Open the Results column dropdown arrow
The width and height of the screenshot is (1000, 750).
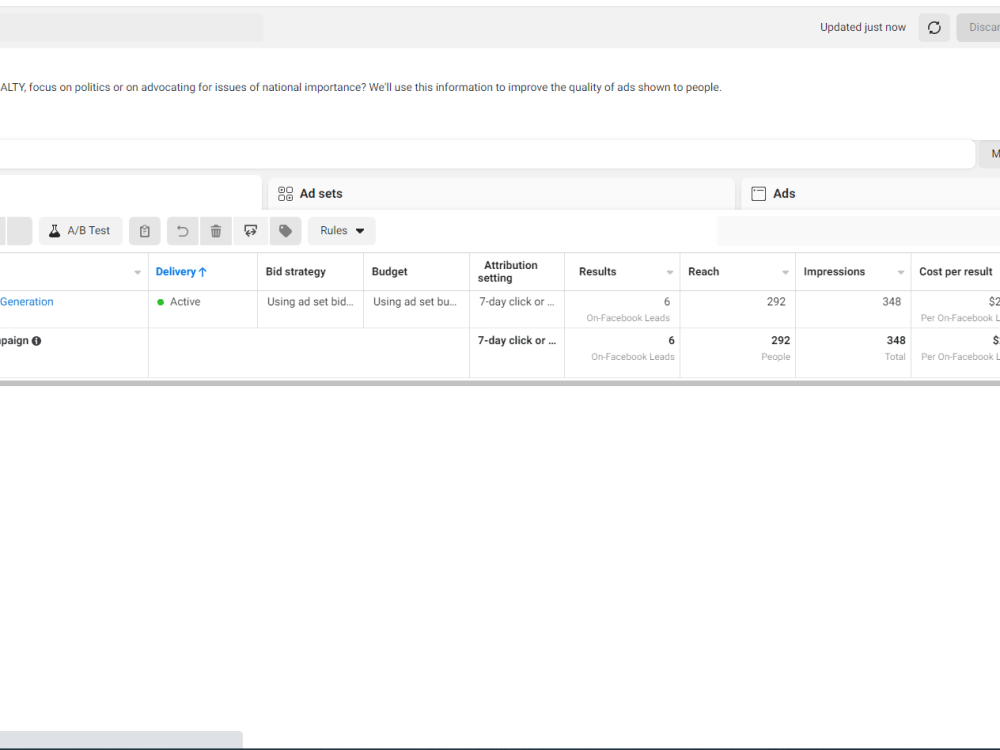pos(670,272)
